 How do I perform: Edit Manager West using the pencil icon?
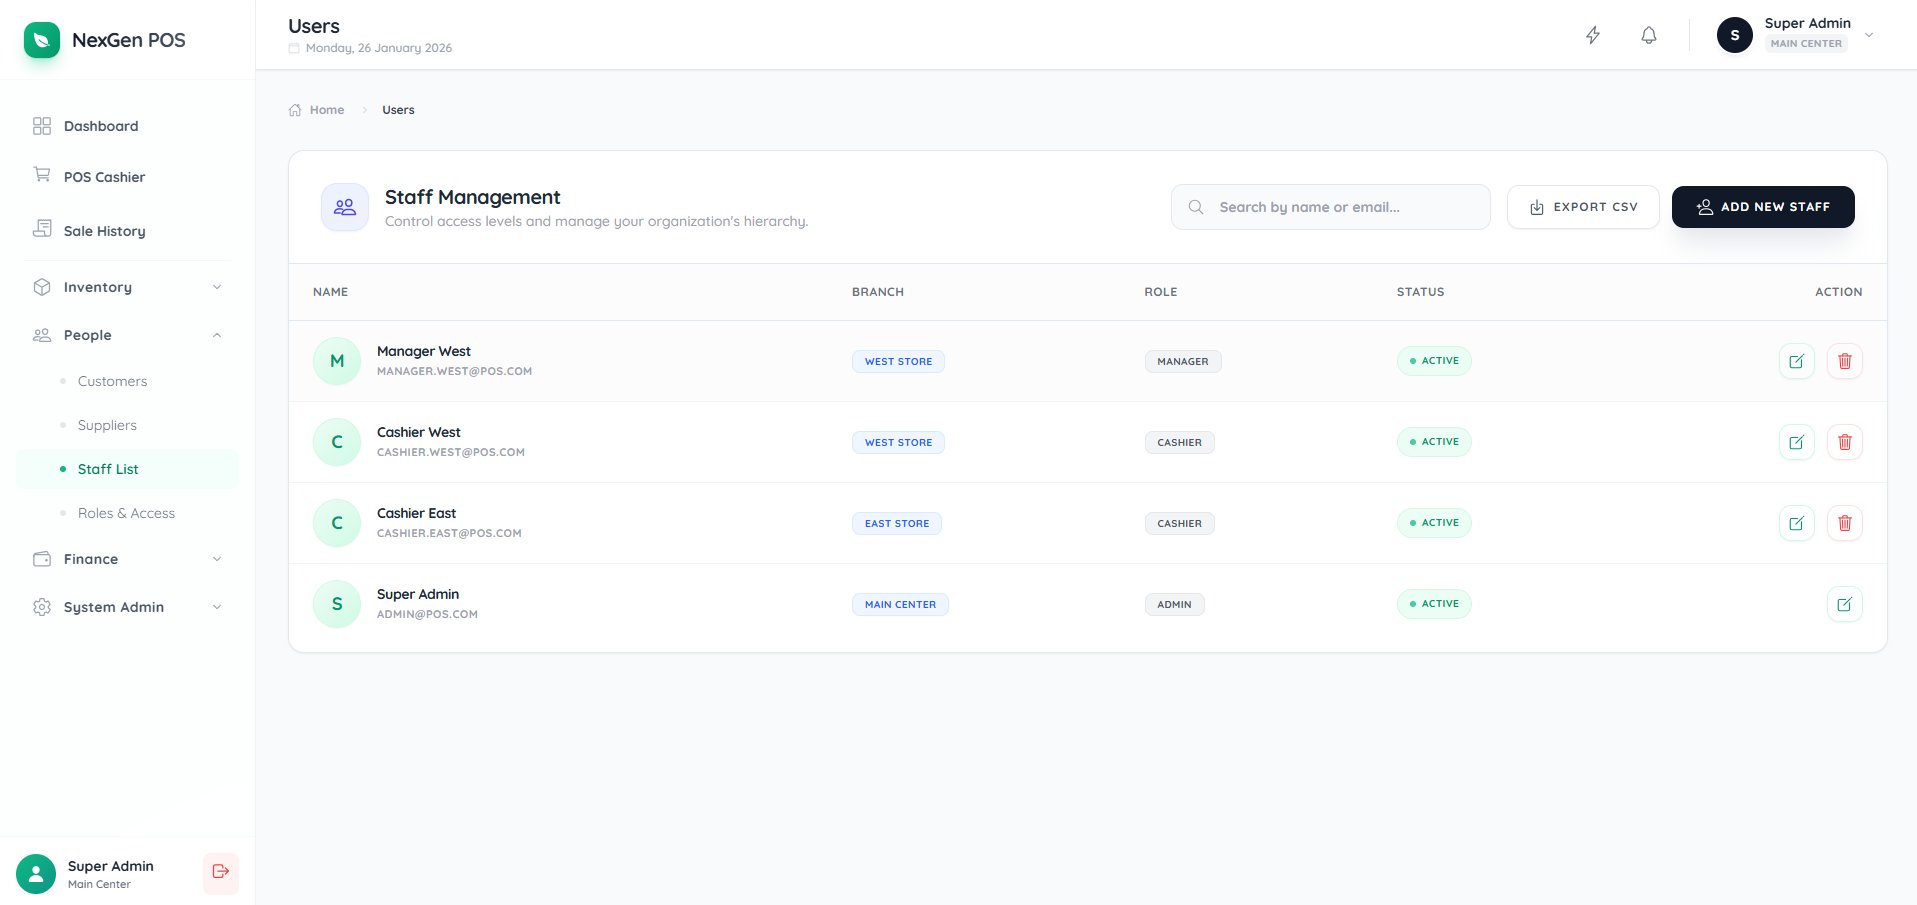(x=1797, y=361)
